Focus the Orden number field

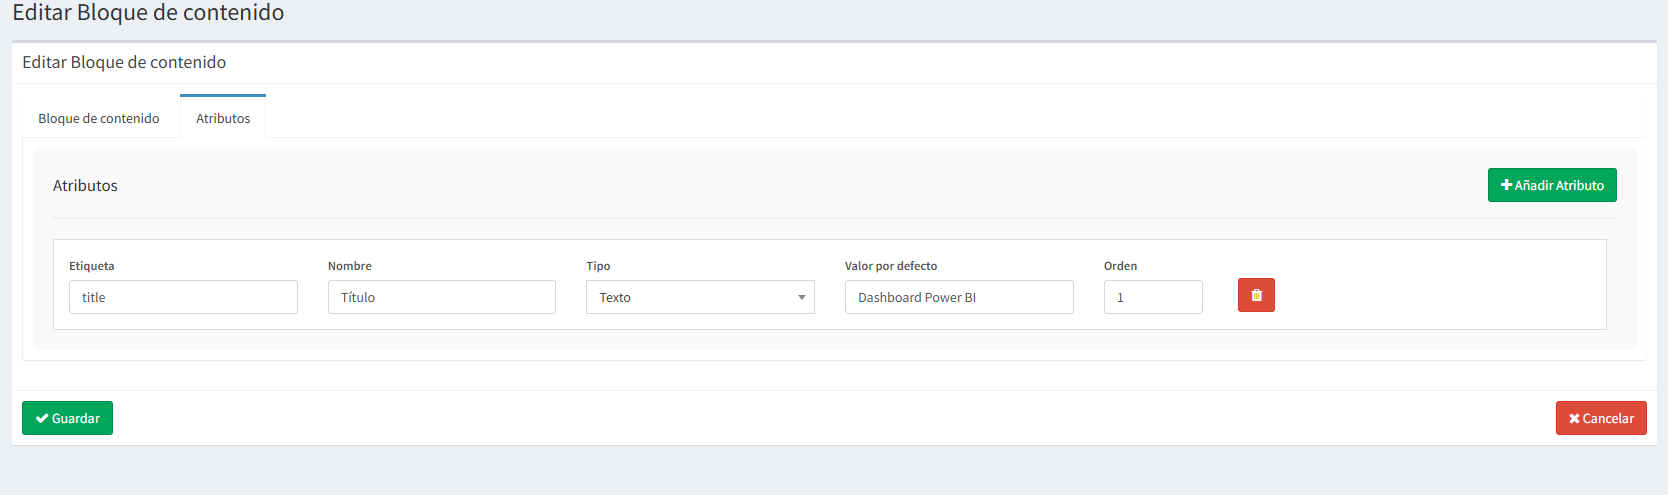click(1153, 297)
